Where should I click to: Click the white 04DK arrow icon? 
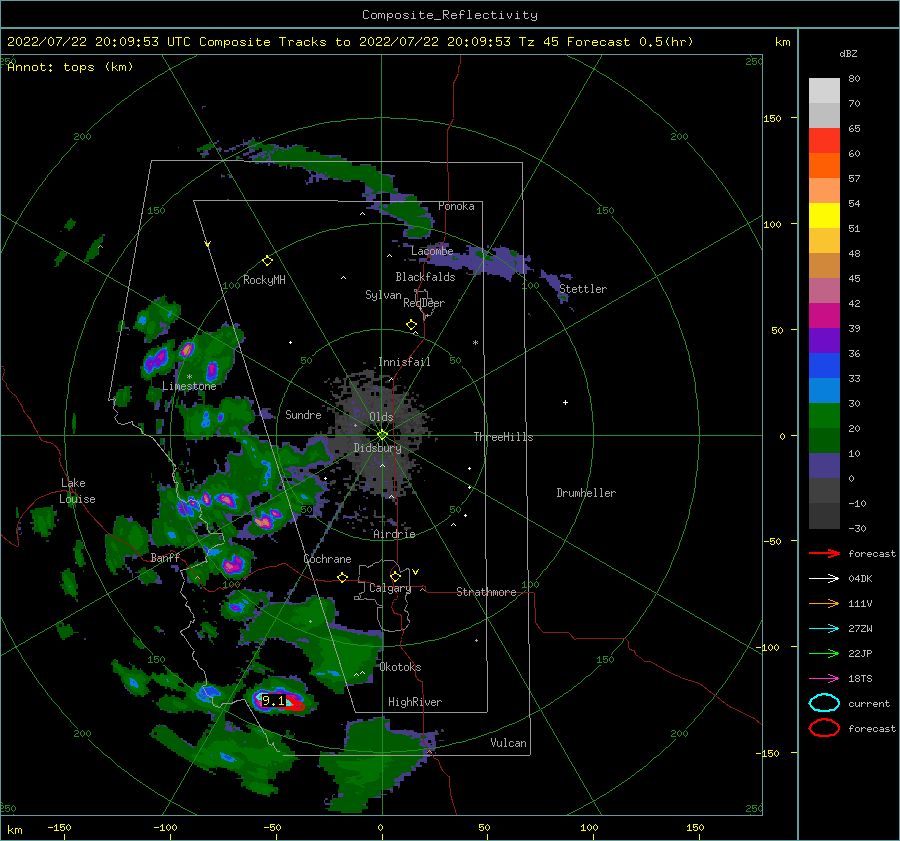[824, 579]
